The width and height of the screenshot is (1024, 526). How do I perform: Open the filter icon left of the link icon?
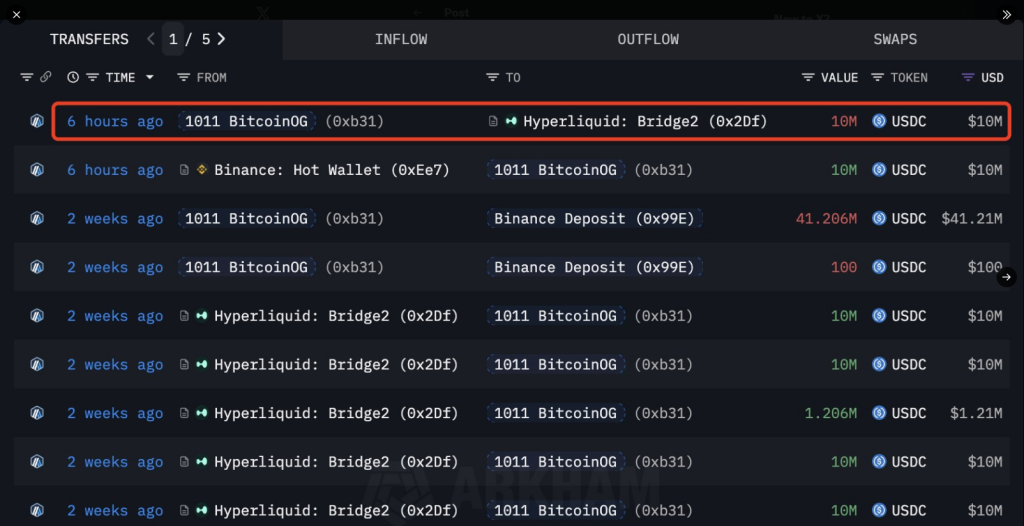27,77
